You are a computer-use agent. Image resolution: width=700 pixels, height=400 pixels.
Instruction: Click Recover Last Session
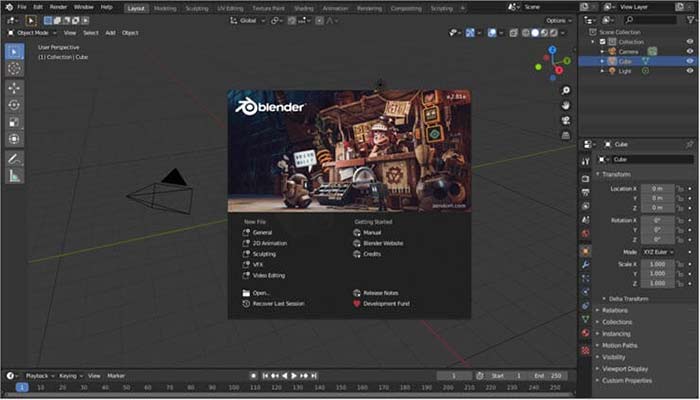point(278,303)
